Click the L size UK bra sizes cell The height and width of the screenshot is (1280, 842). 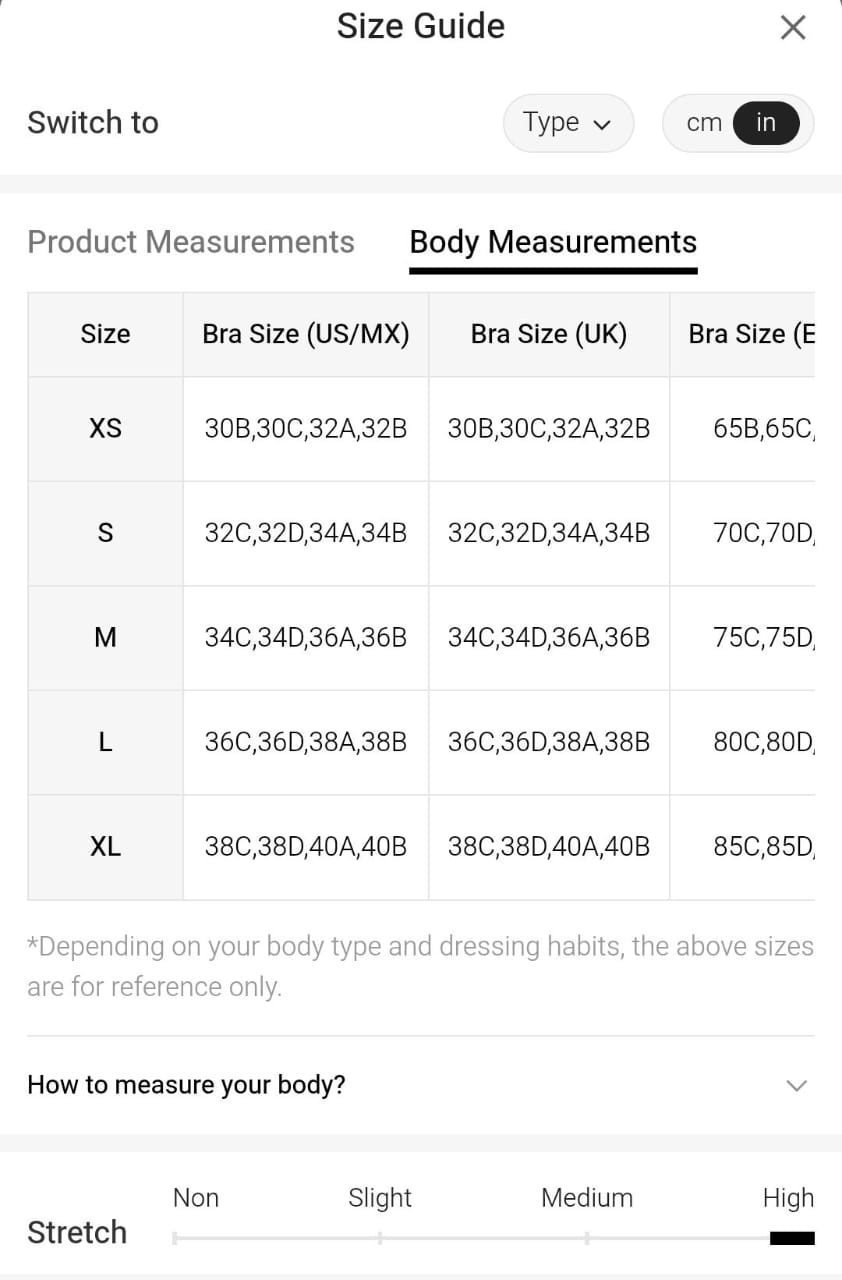tap(549, 742)
